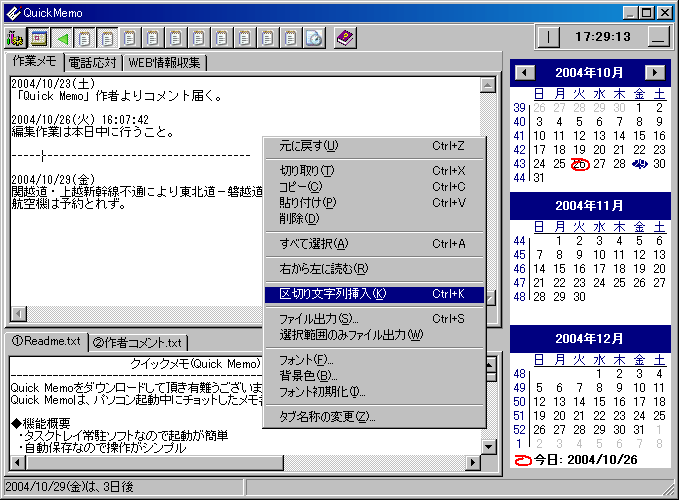Choose ファイル出力(S)... from context menu
Screen dimensions: 679x500
click(x=374, y=319)
